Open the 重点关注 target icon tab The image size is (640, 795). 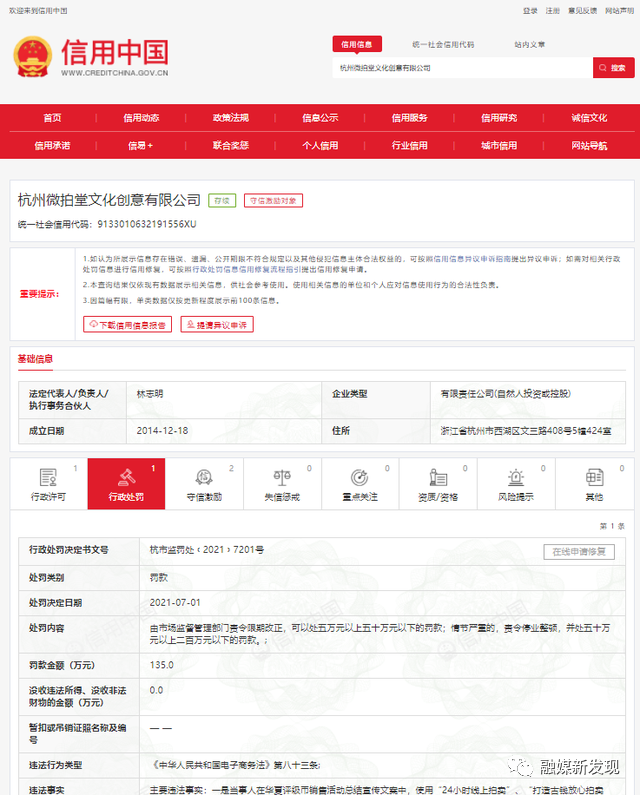tap(360, 484)
